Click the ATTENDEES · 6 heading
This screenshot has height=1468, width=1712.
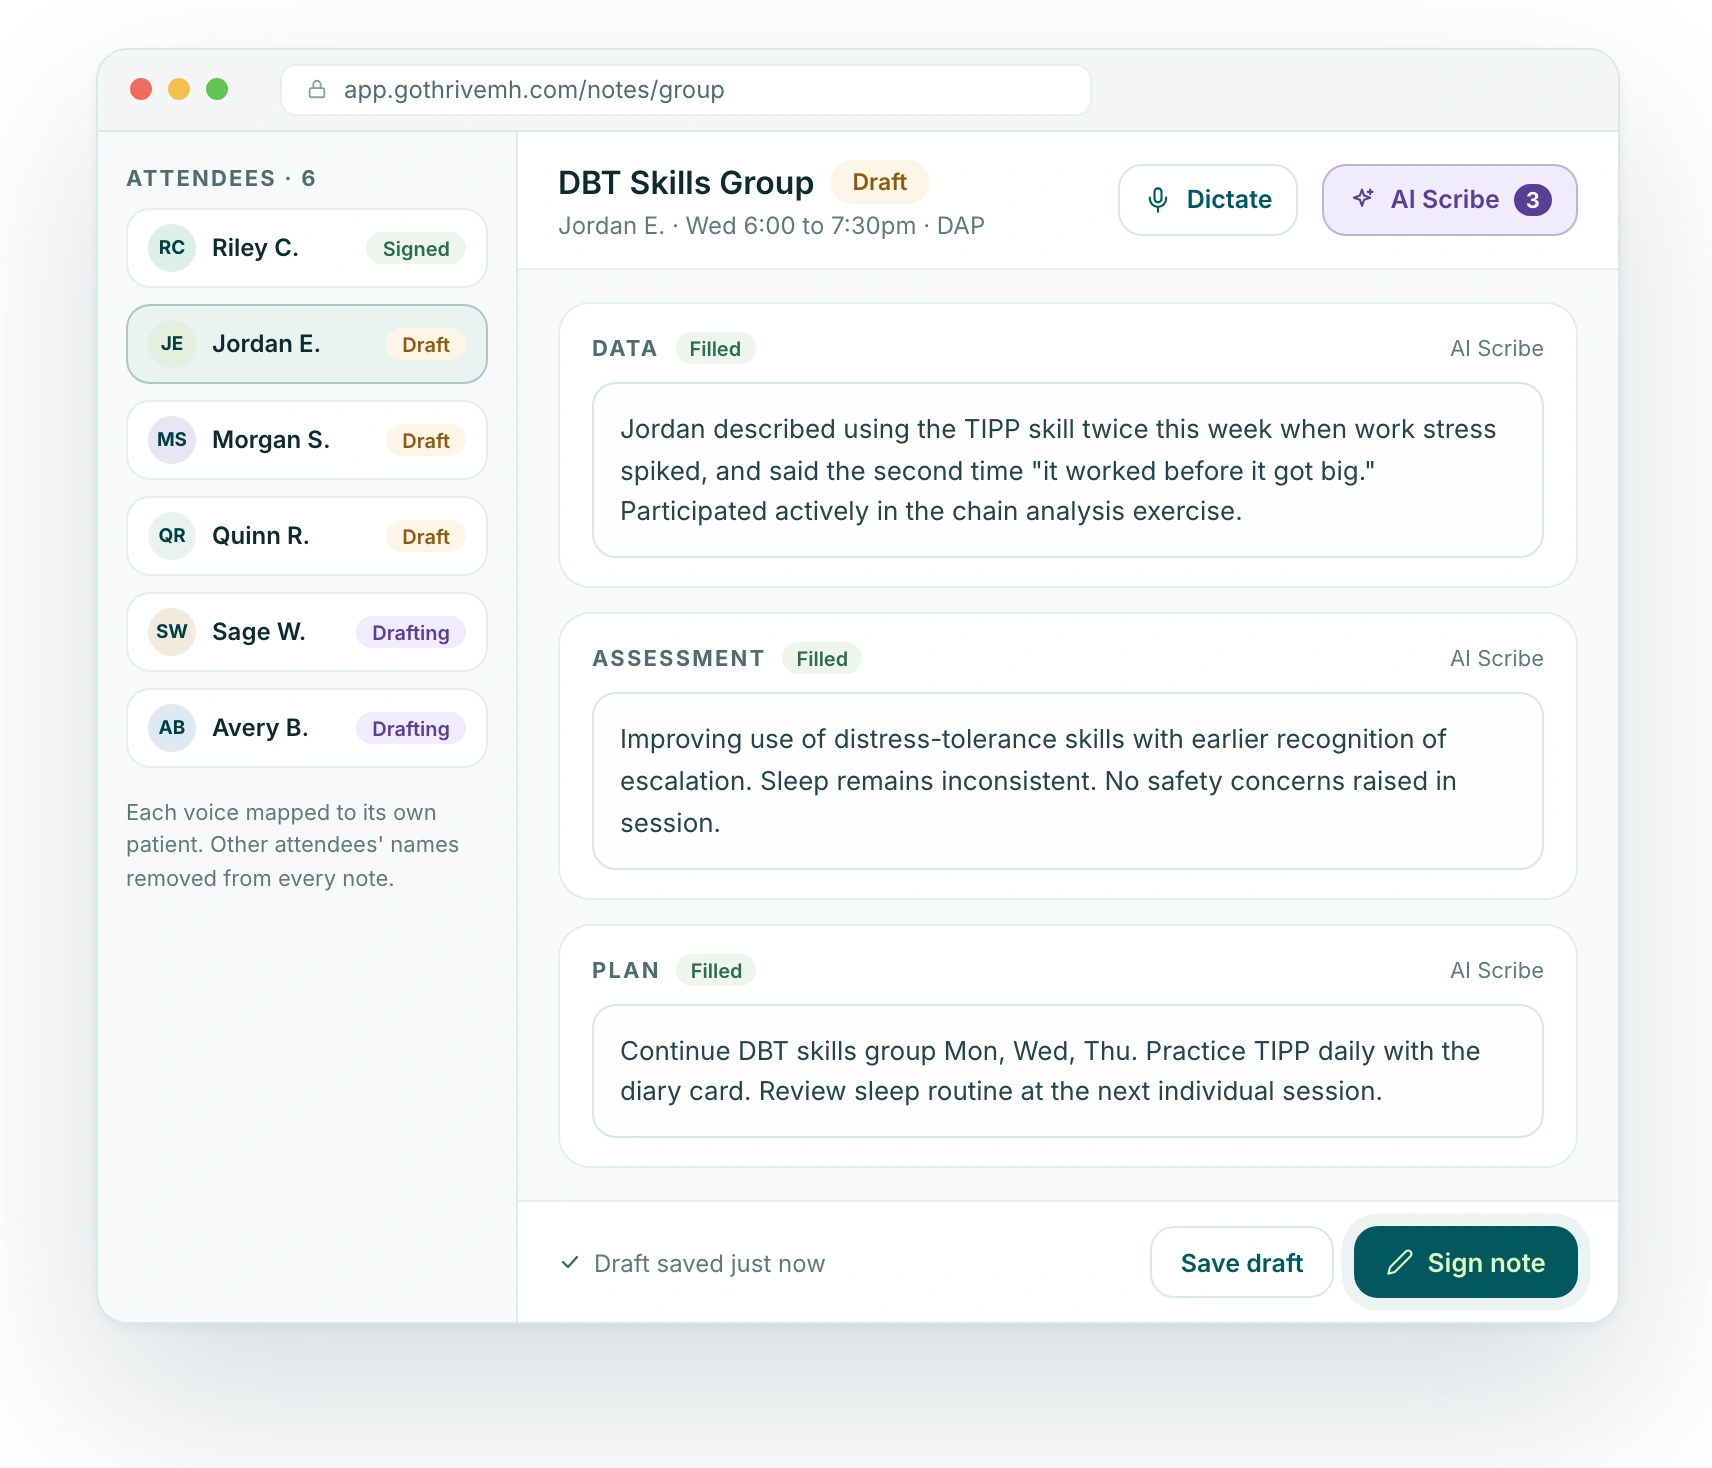pyautogui.click(x=221, y=178)
